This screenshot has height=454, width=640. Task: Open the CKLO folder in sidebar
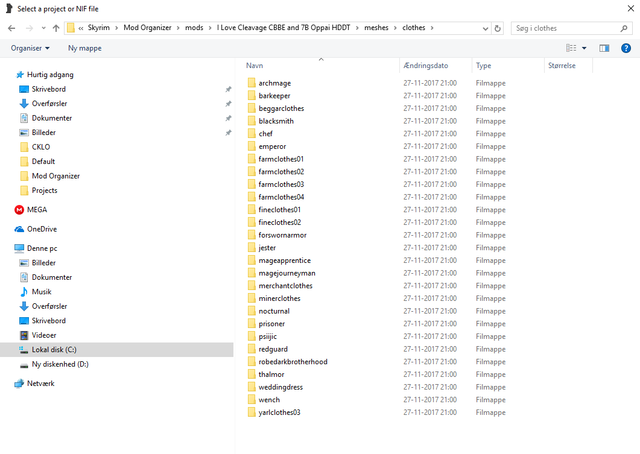(x=41, y=147)
